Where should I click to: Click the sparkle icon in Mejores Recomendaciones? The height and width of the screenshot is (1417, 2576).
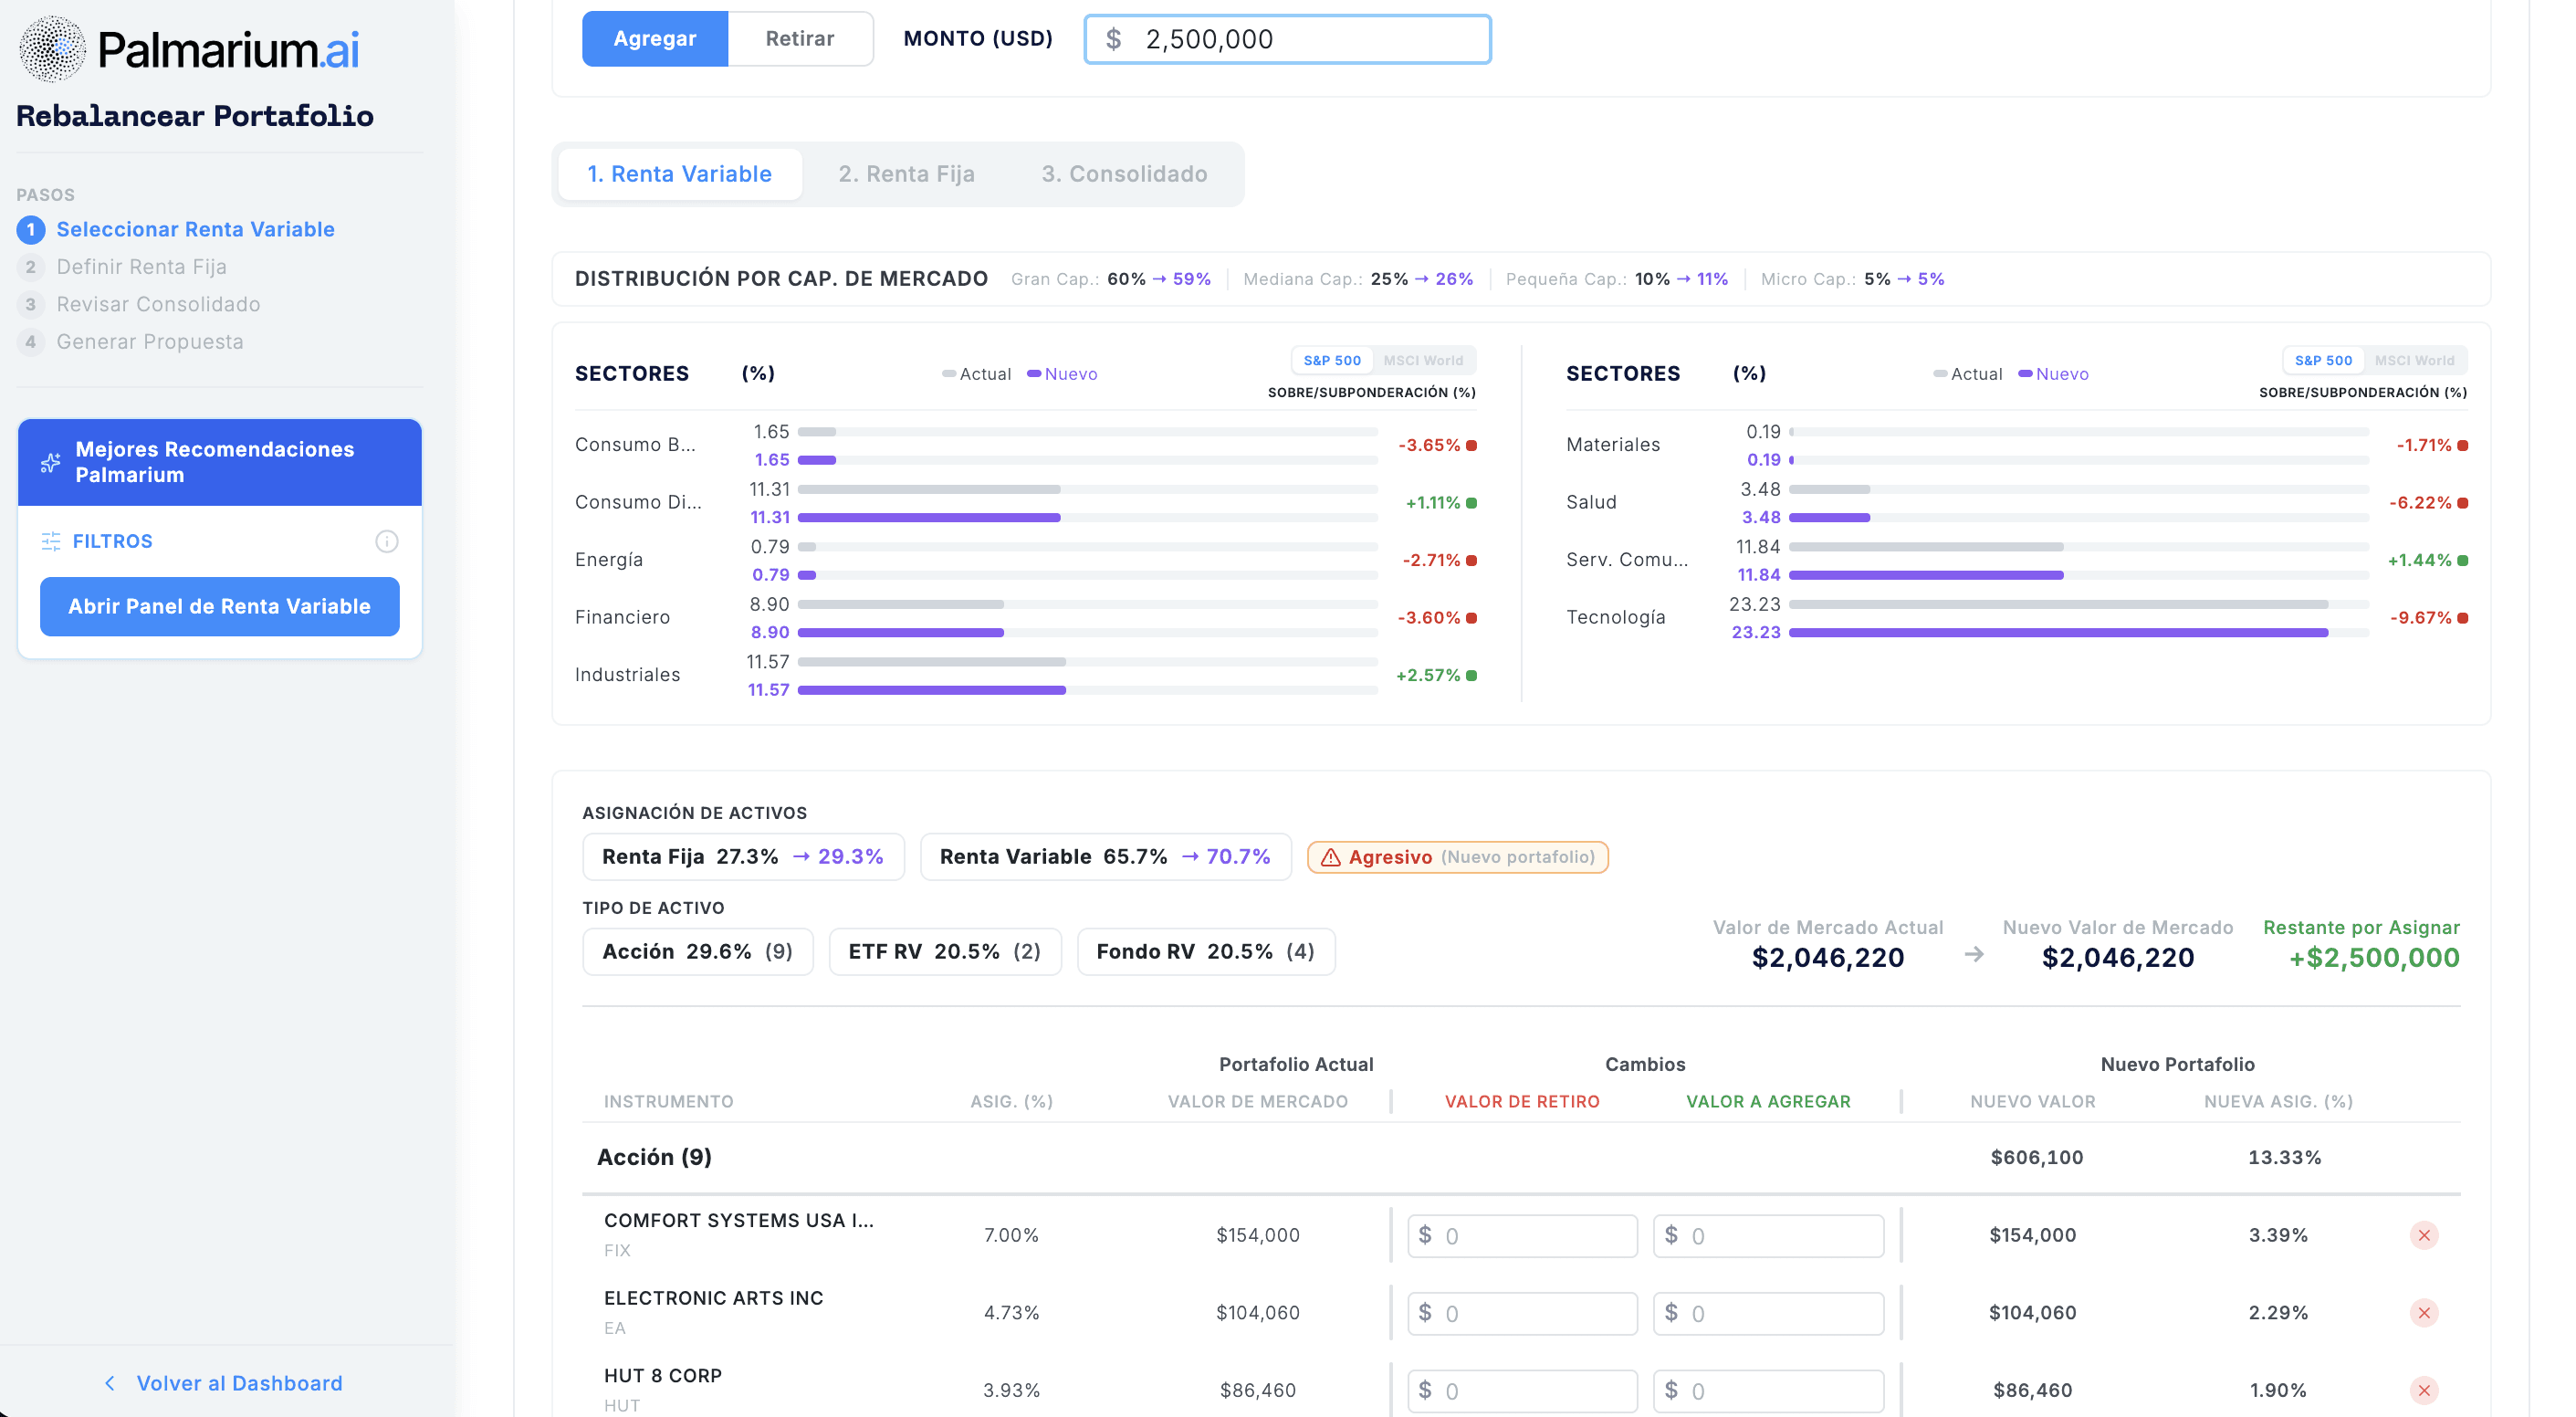(x=50, y=463)
